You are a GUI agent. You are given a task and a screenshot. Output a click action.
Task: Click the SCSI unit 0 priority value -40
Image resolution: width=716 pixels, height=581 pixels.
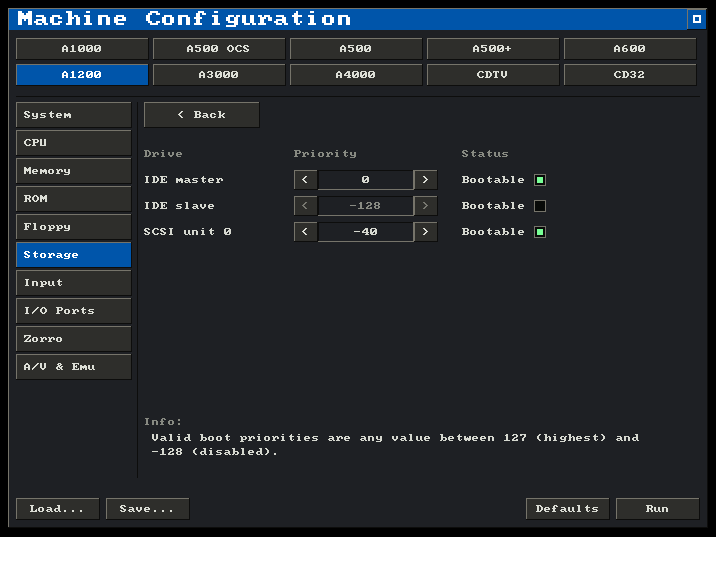click(x=365, y=232)
